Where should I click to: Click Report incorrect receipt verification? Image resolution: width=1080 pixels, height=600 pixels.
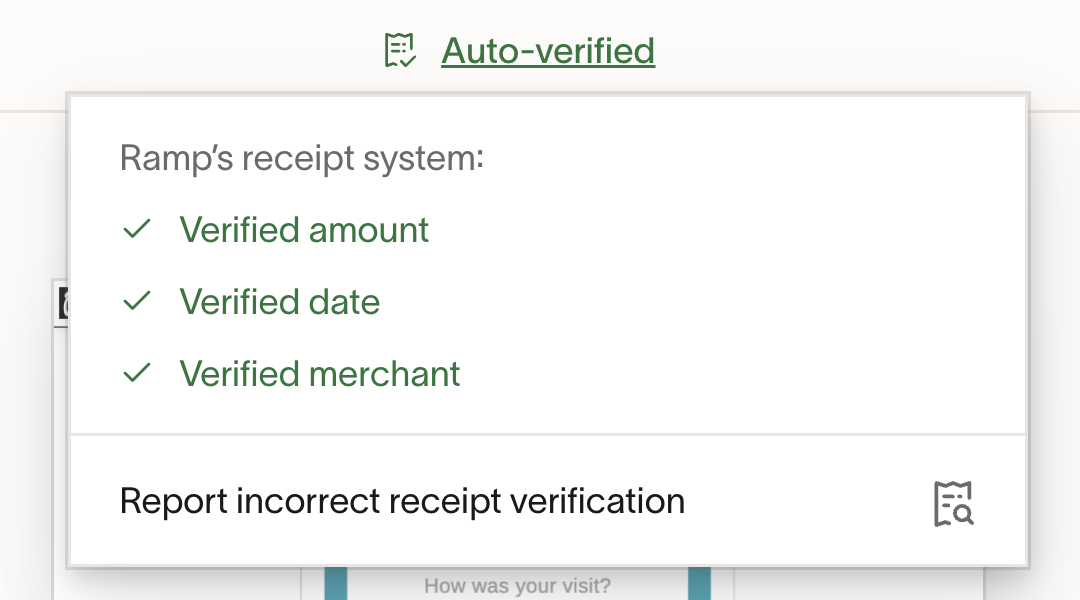click(x=403, y=500)
